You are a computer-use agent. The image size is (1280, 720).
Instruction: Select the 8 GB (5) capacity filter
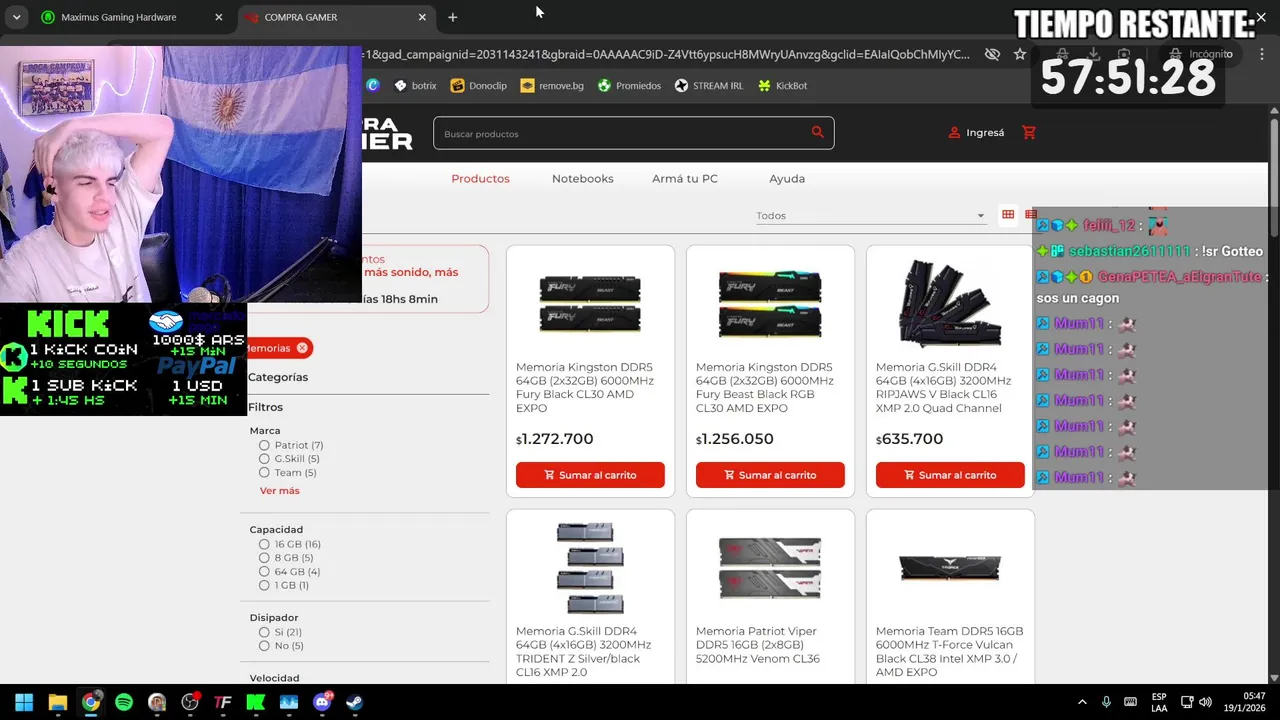[x=264, y=558]
